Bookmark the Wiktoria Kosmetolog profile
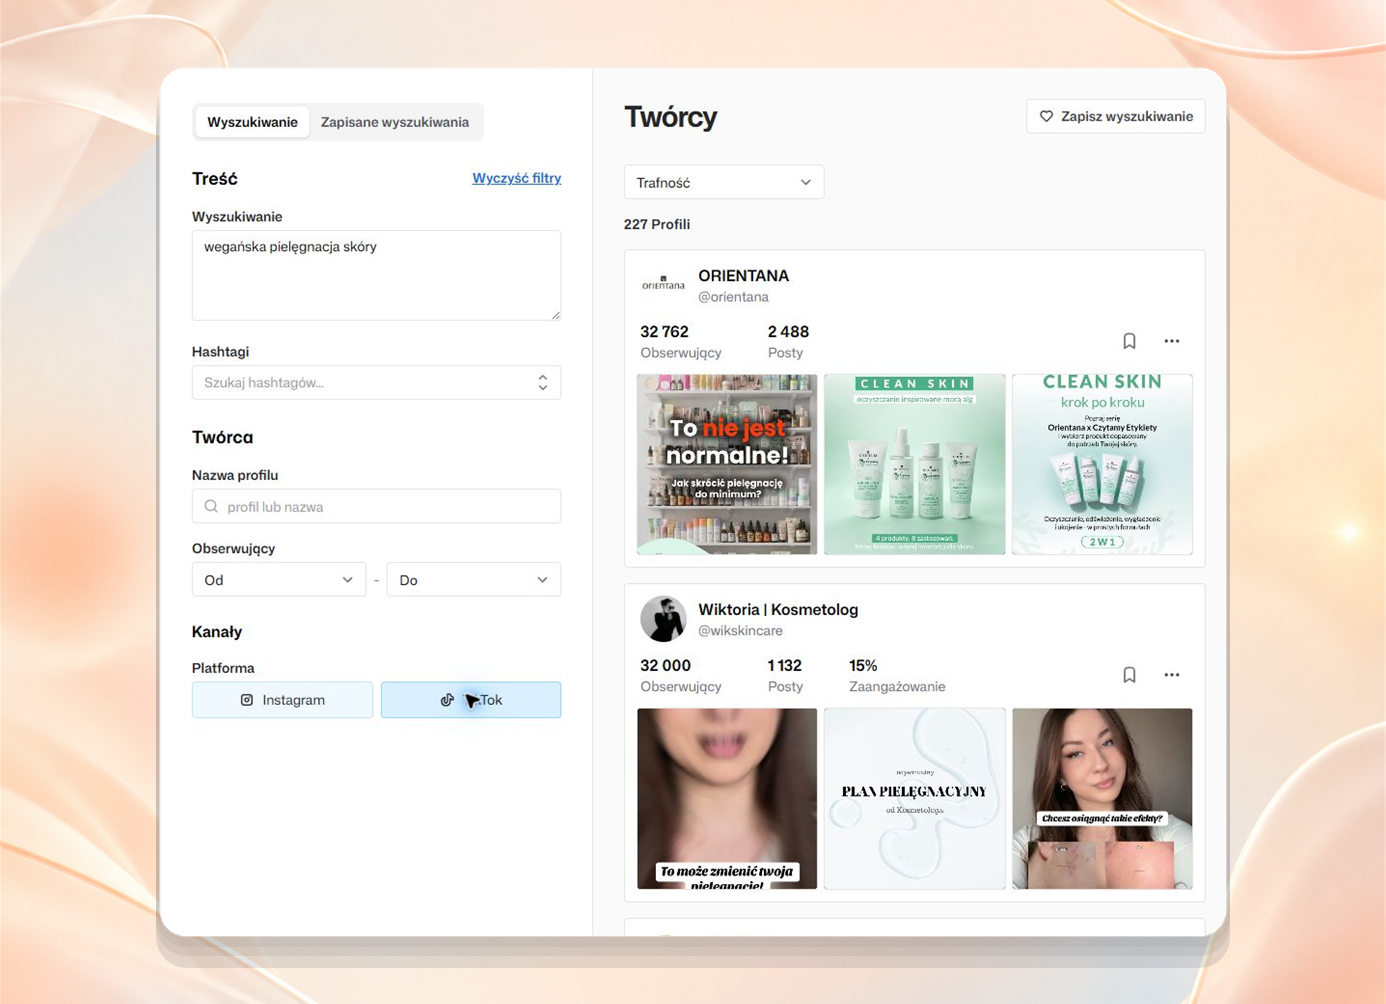 coord(1129,675)
